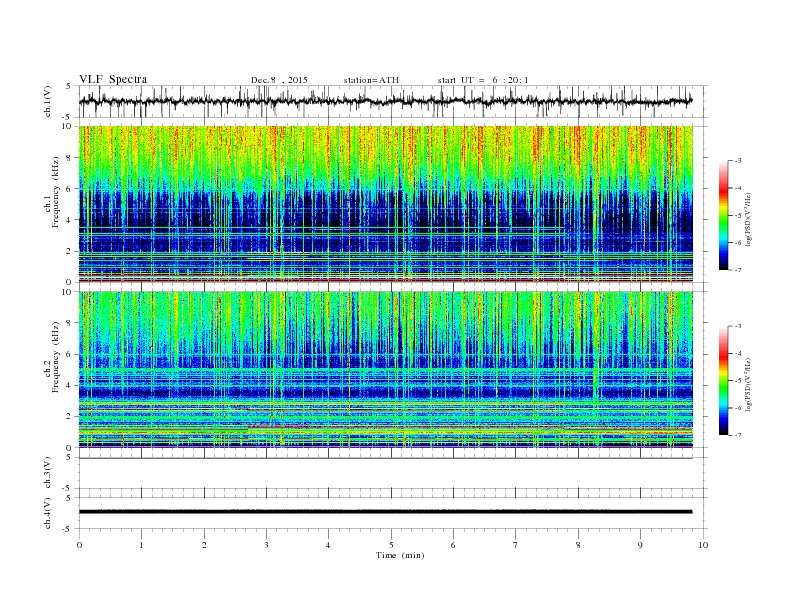Click the "ch.1(V)" axis label
This screenshot has height=612, width=792.
coord(48,101)
